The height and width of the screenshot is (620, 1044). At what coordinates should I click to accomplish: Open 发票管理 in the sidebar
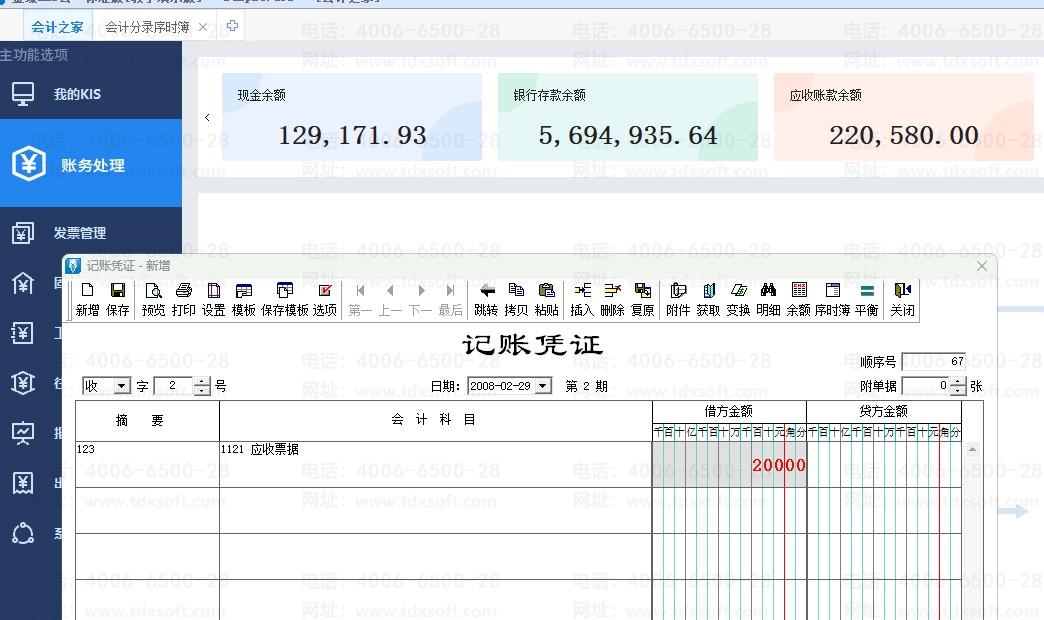(80, 233)
